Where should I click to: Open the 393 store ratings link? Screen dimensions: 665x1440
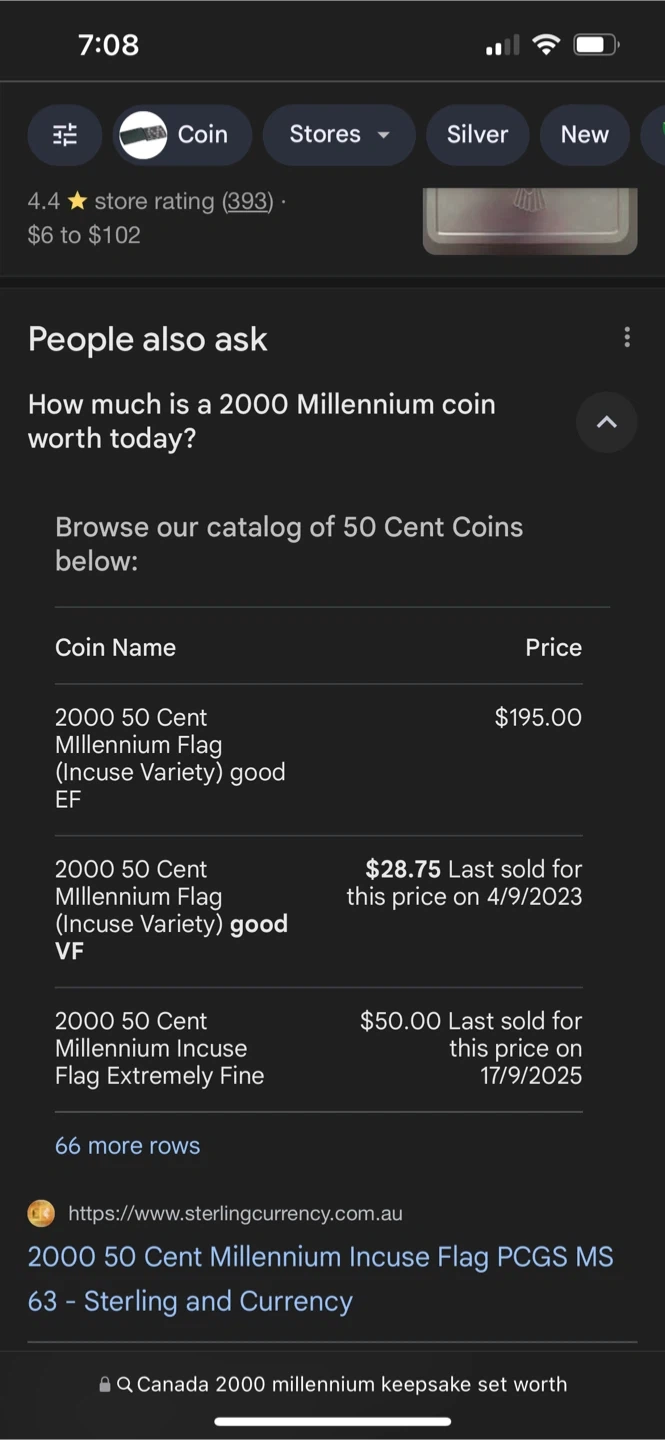point(247,201)
